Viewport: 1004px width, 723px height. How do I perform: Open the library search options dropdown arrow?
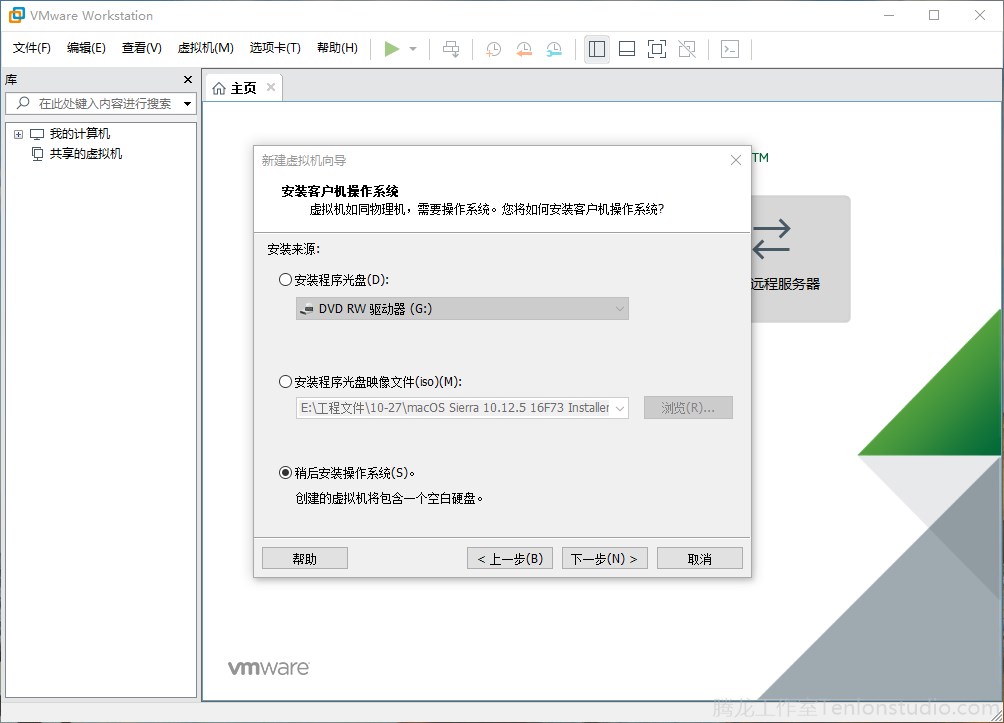pyautogui.click(x=188, y=104)
